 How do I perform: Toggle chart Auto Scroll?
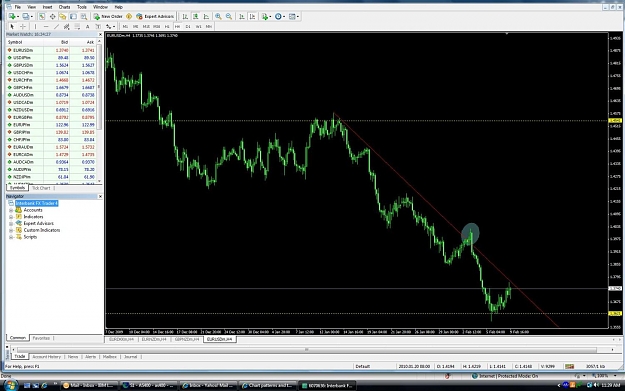point(242,16)
